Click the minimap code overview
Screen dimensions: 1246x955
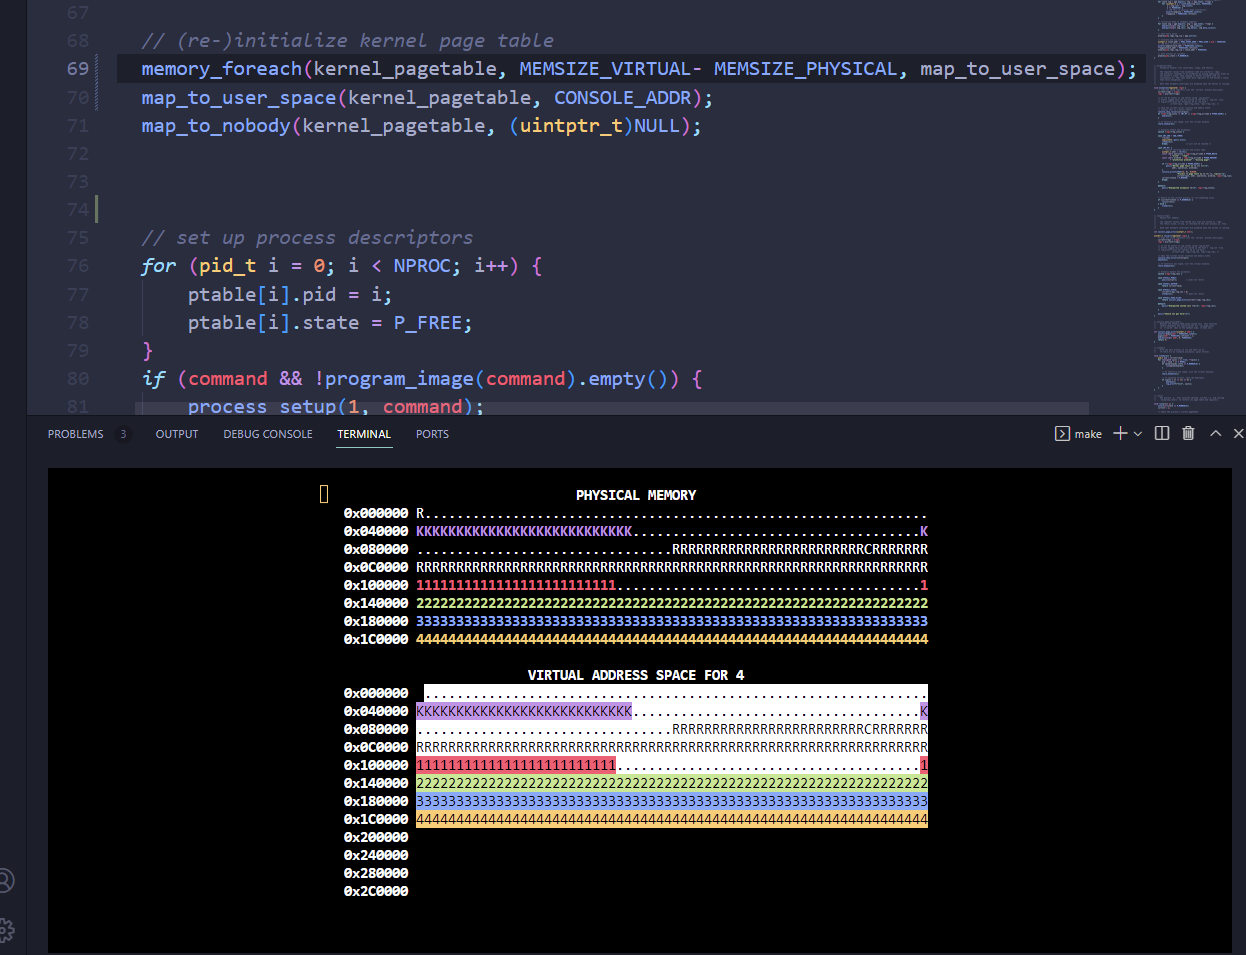coord(1193,200)
